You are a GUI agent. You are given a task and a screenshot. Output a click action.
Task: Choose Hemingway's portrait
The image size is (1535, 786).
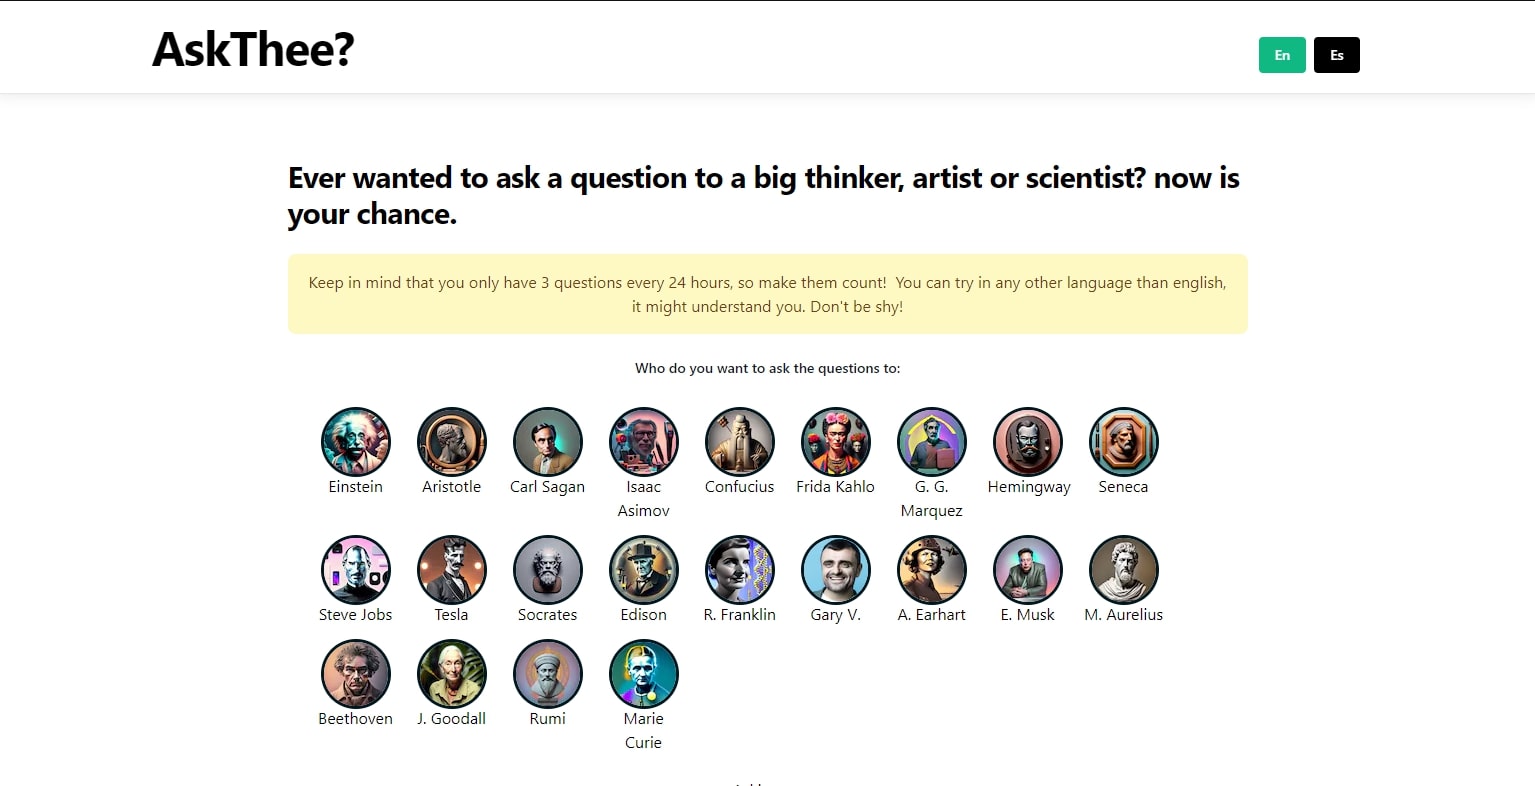pos(1028,442)
